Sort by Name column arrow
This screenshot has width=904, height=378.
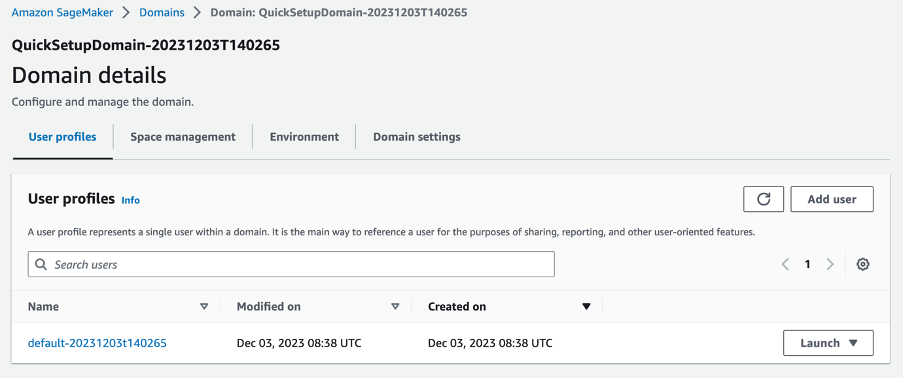coord(204,307)
